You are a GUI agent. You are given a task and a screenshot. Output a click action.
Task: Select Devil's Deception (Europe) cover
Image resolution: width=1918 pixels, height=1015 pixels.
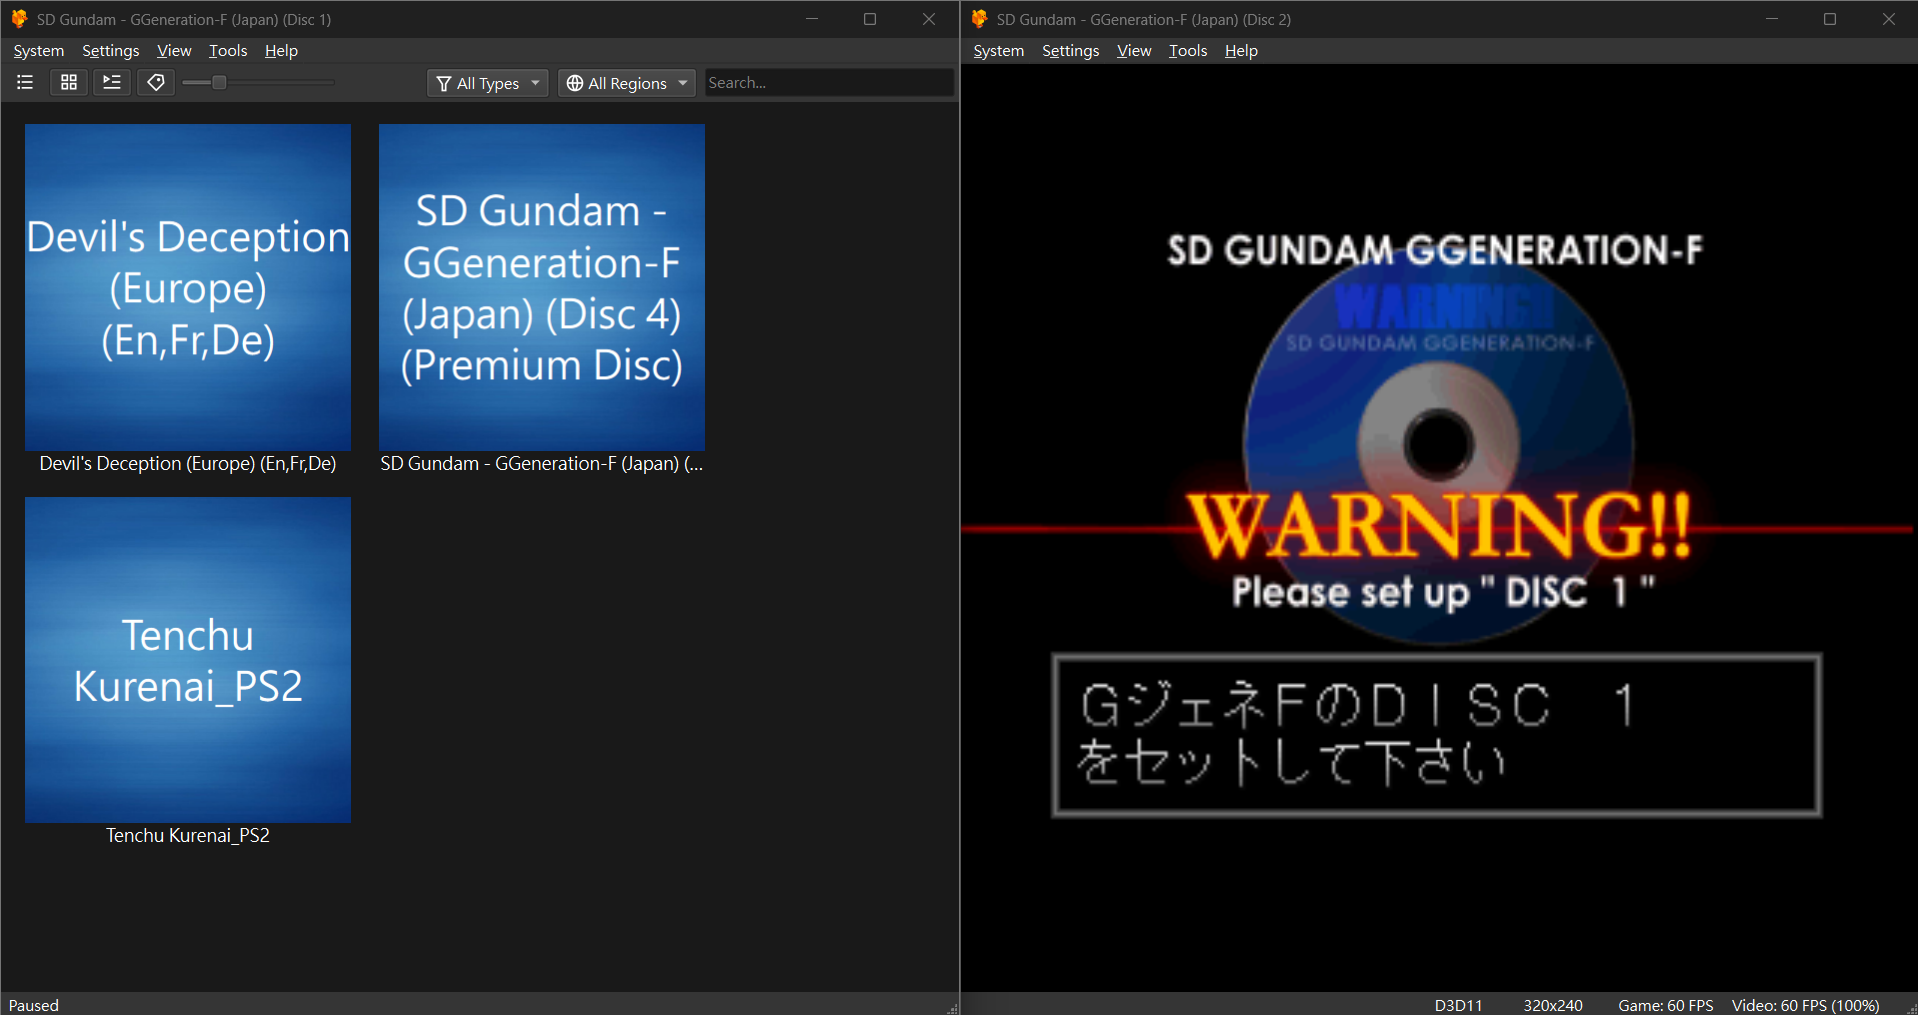pos(188,287)
